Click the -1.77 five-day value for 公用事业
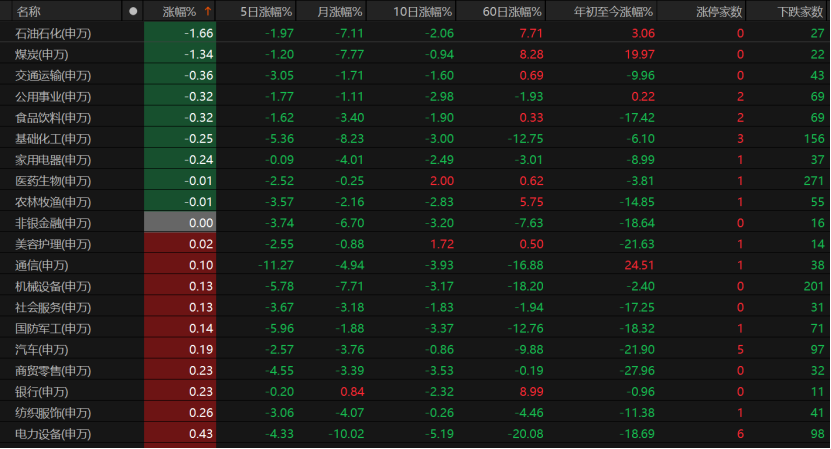 [x=279, y=96]
